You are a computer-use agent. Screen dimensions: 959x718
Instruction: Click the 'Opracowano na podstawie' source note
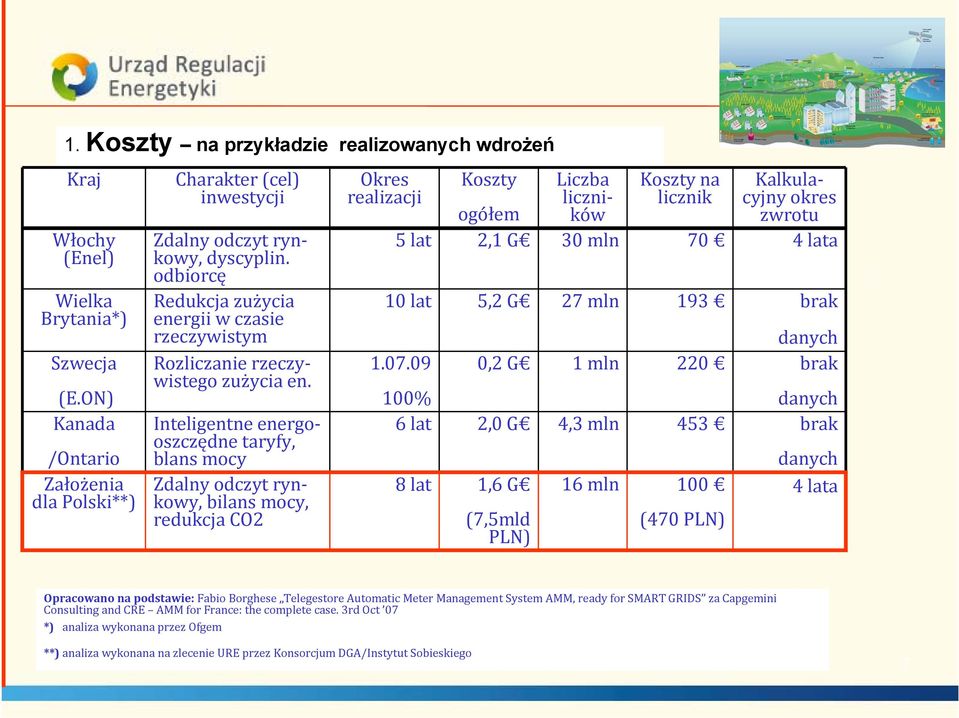point(410,604)
